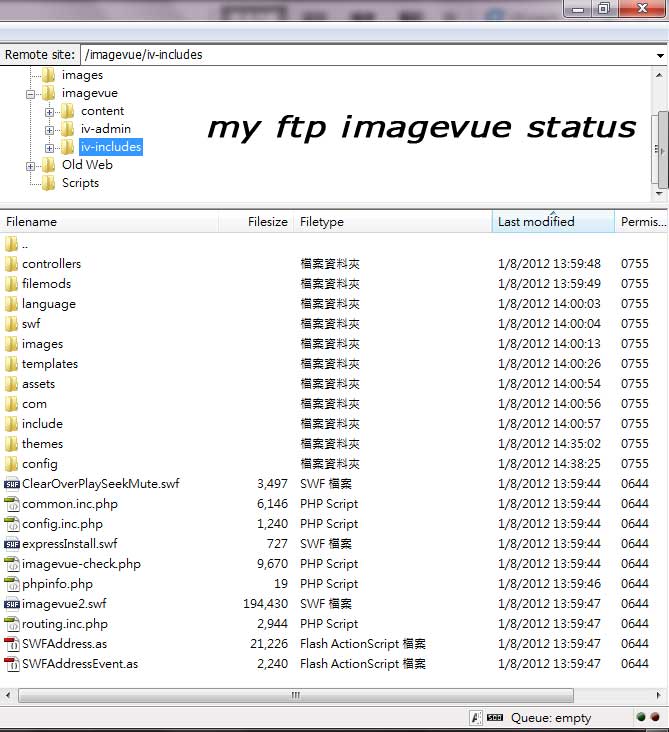This screenshot has width=669, height=732.
Task: Click the routing.inc.php file icon
Action: [12, 624]
